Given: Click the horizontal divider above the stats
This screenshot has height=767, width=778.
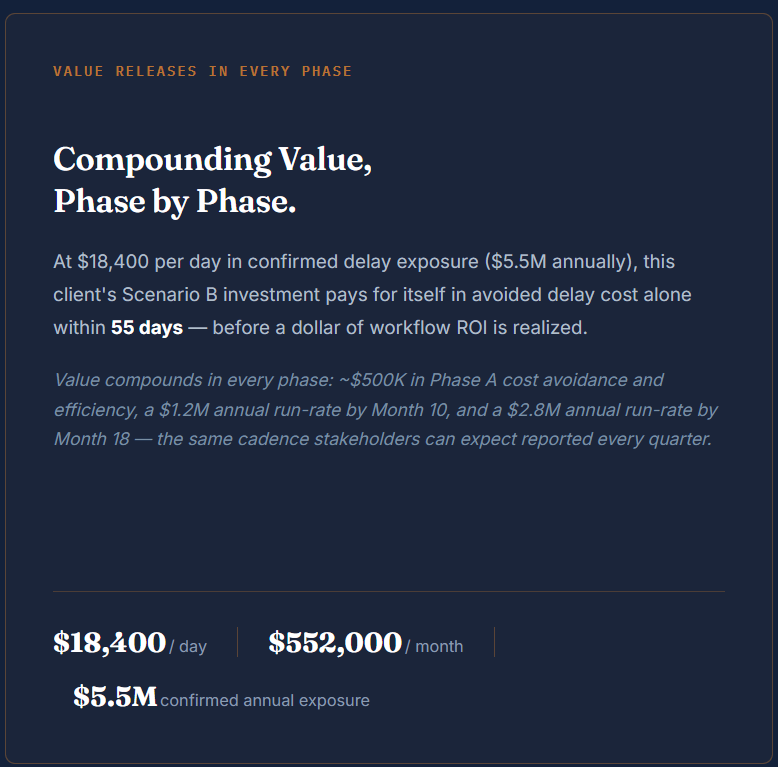Looking at the screenshot, I should tap(389, 591).
